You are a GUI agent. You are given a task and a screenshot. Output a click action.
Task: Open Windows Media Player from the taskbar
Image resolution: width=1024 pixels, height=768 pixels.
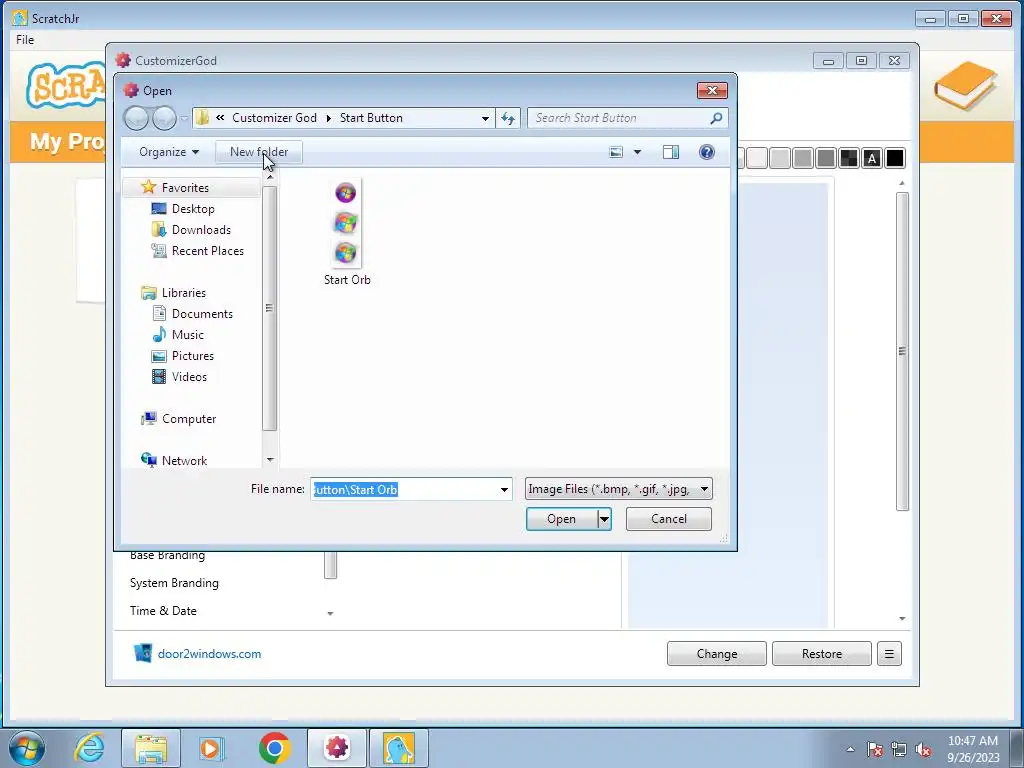(x=212, y=748)
